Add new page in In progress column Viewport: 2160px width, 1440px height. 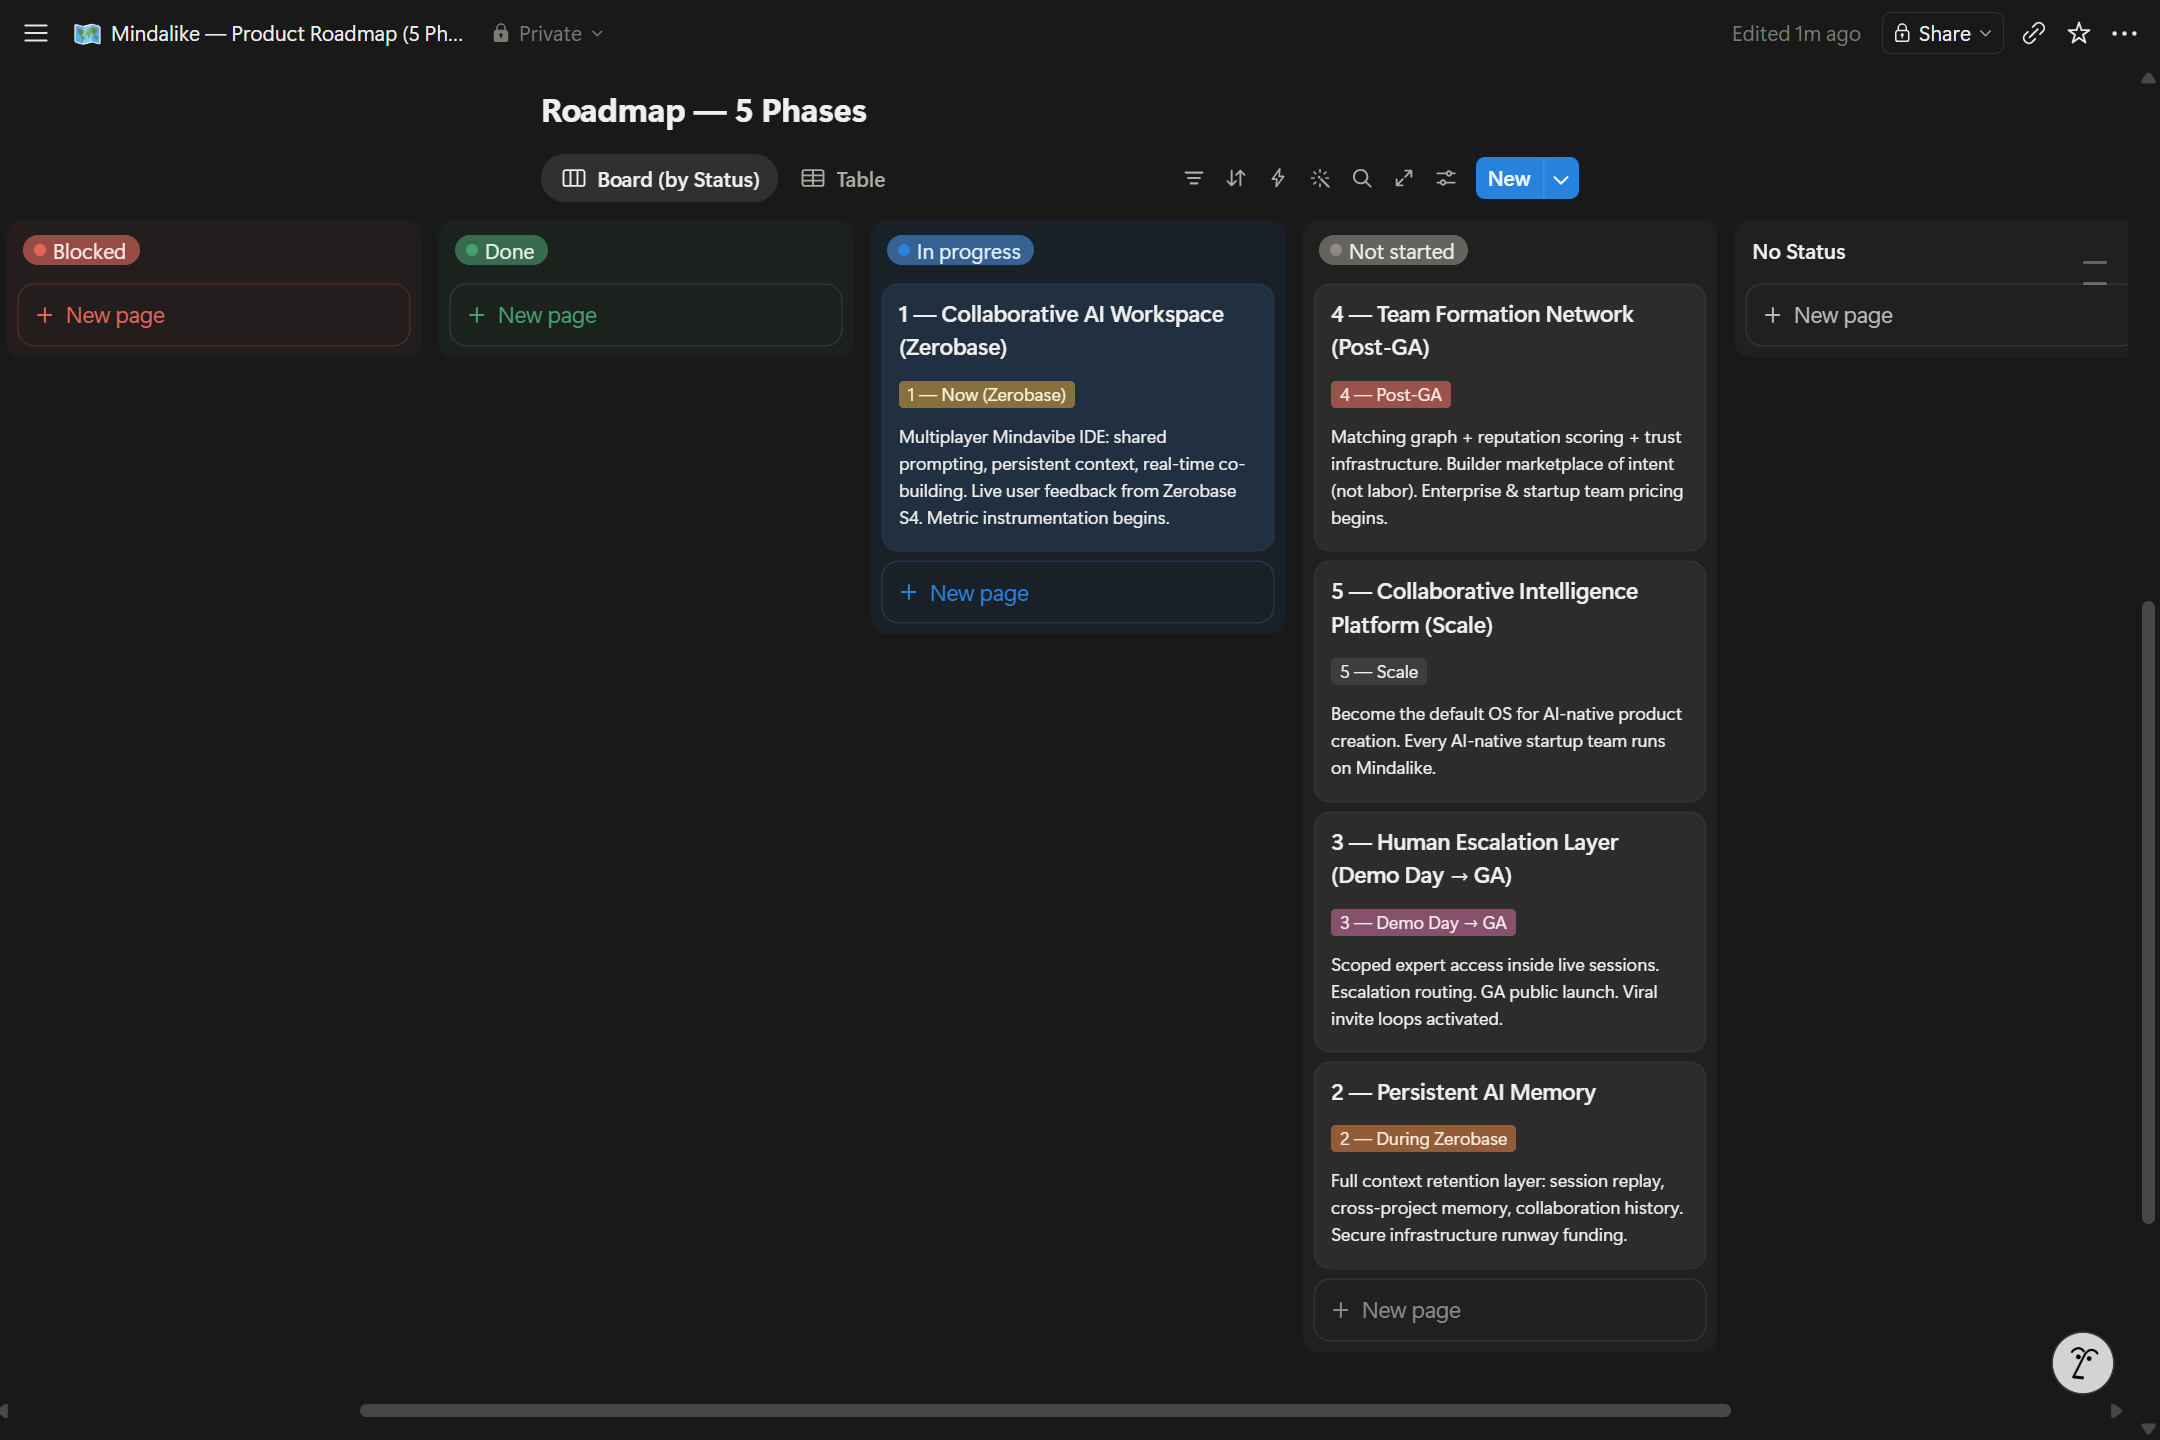click(x=1078, y=593)
